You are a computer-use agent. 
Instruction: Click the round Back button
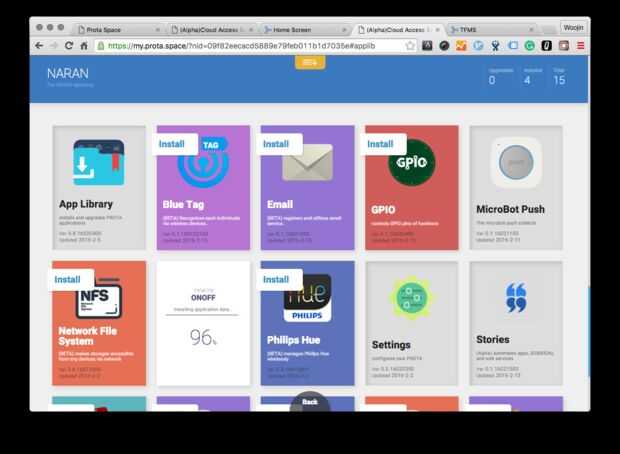point(310,402)
